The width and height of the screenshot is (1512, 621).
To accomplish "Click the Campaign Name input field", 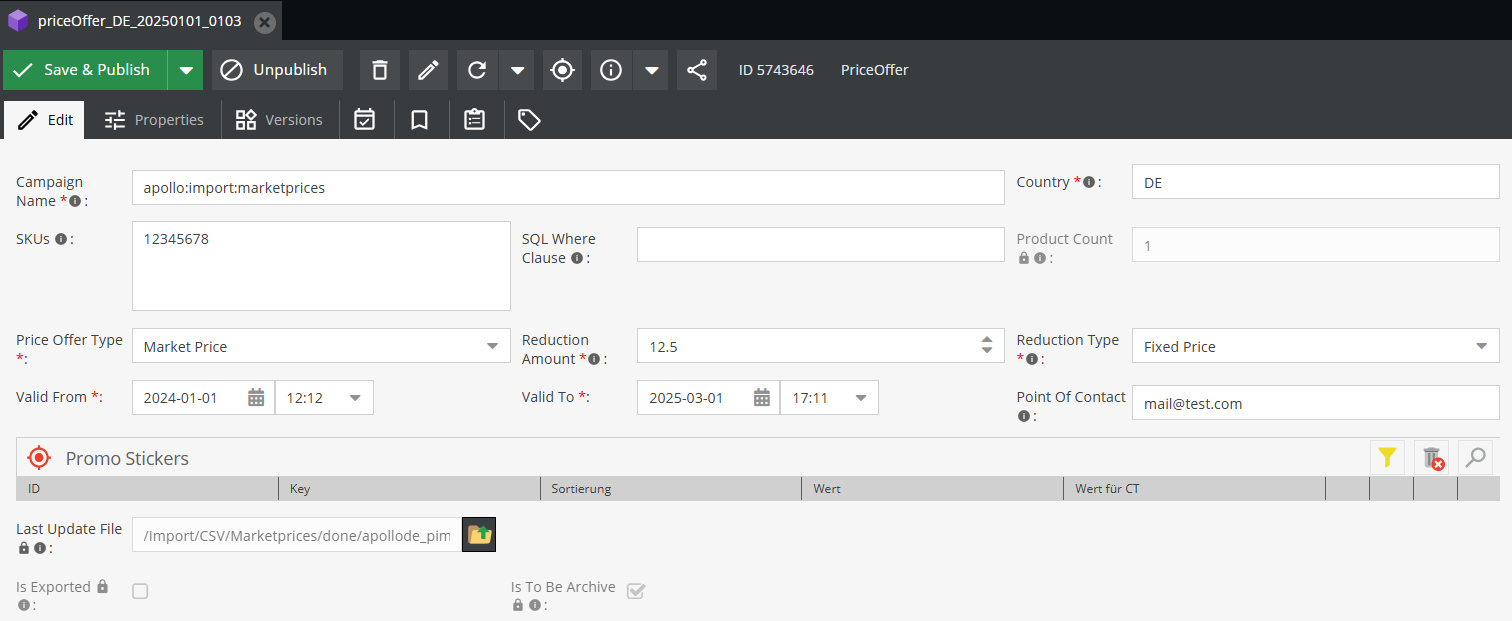I will (568, 187).
